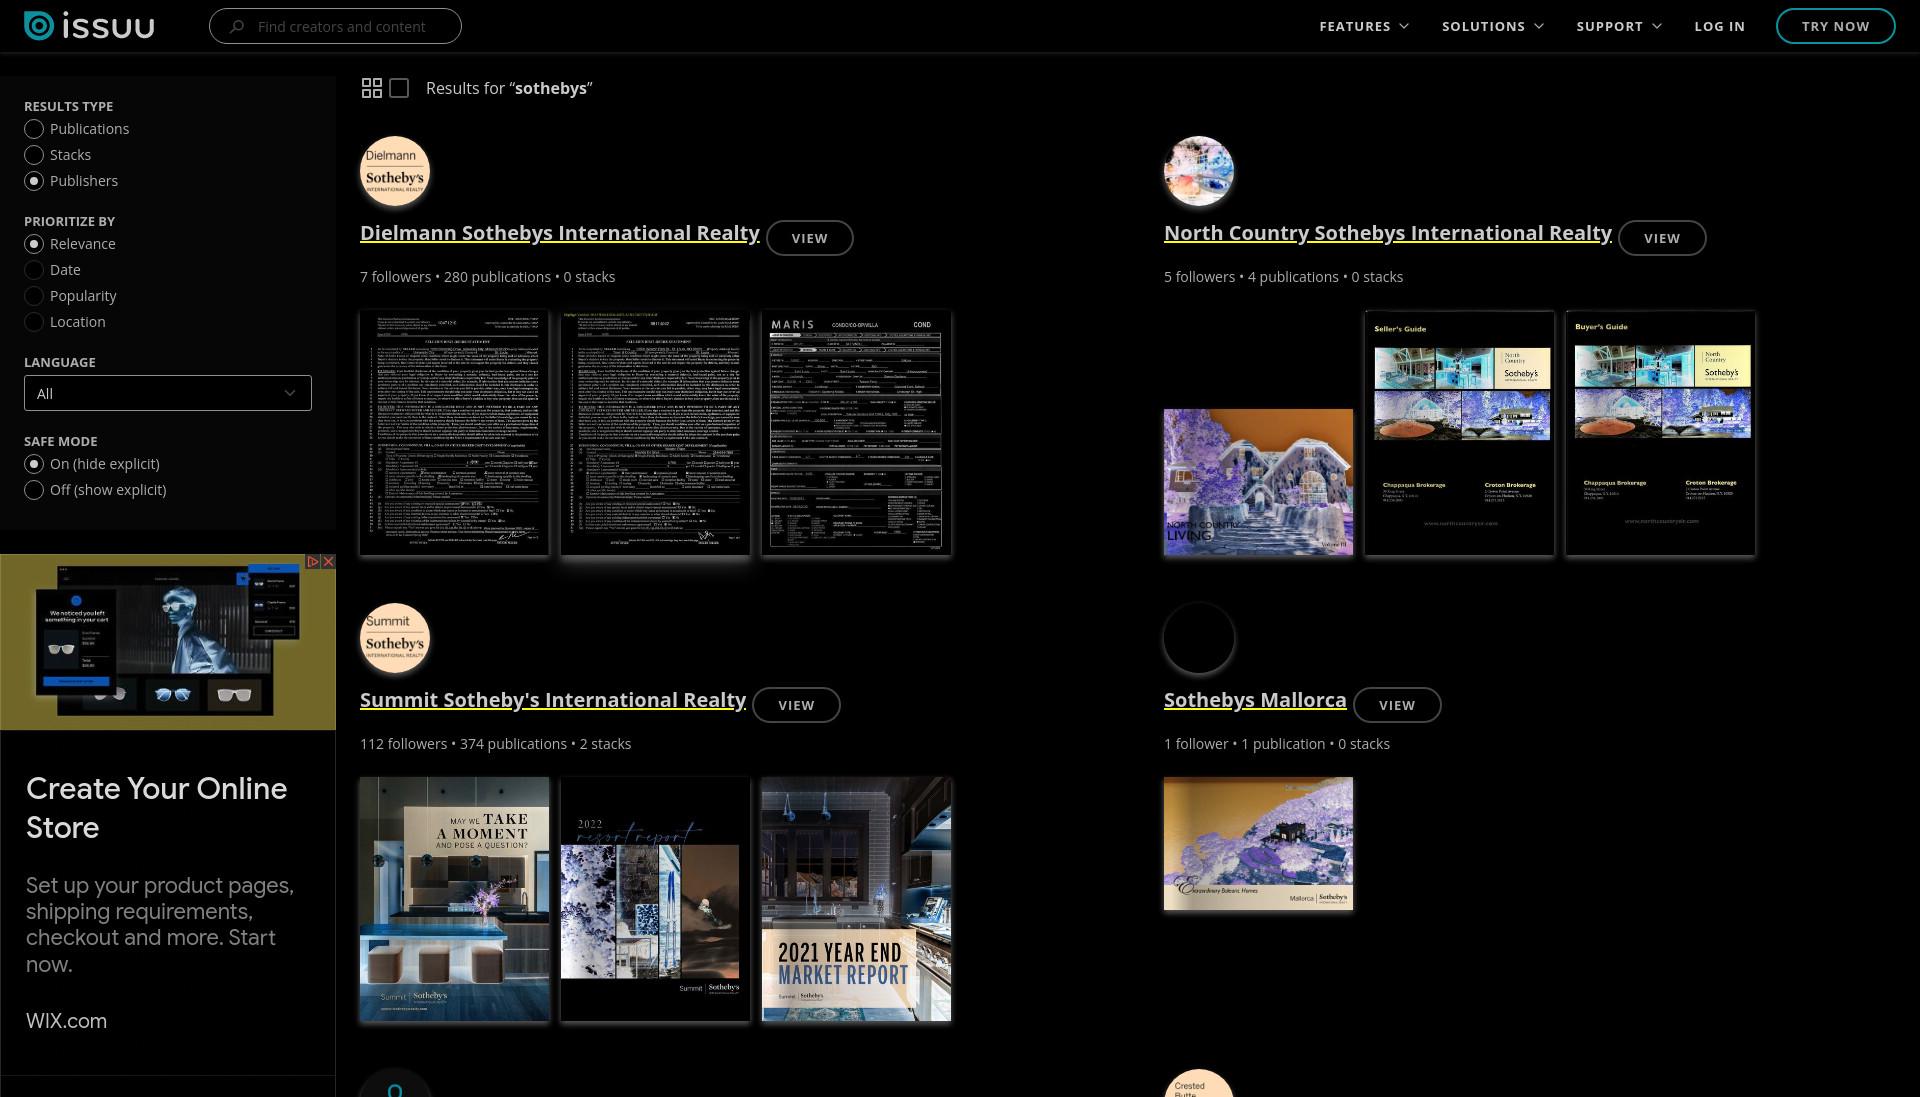The width and height of the screenshot is (1920, 1097).
Task: Open the Seller's Guide publication thumbnail
Action: (1460, 433)
